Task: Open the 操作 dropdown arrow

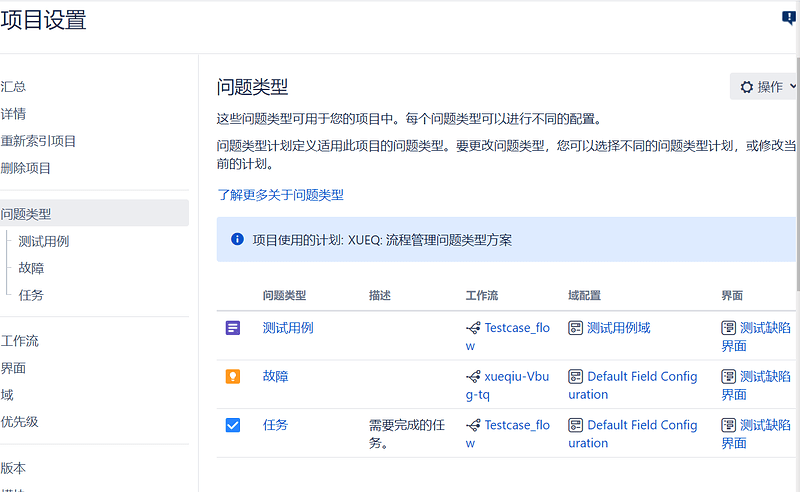Action: (793, 86)
